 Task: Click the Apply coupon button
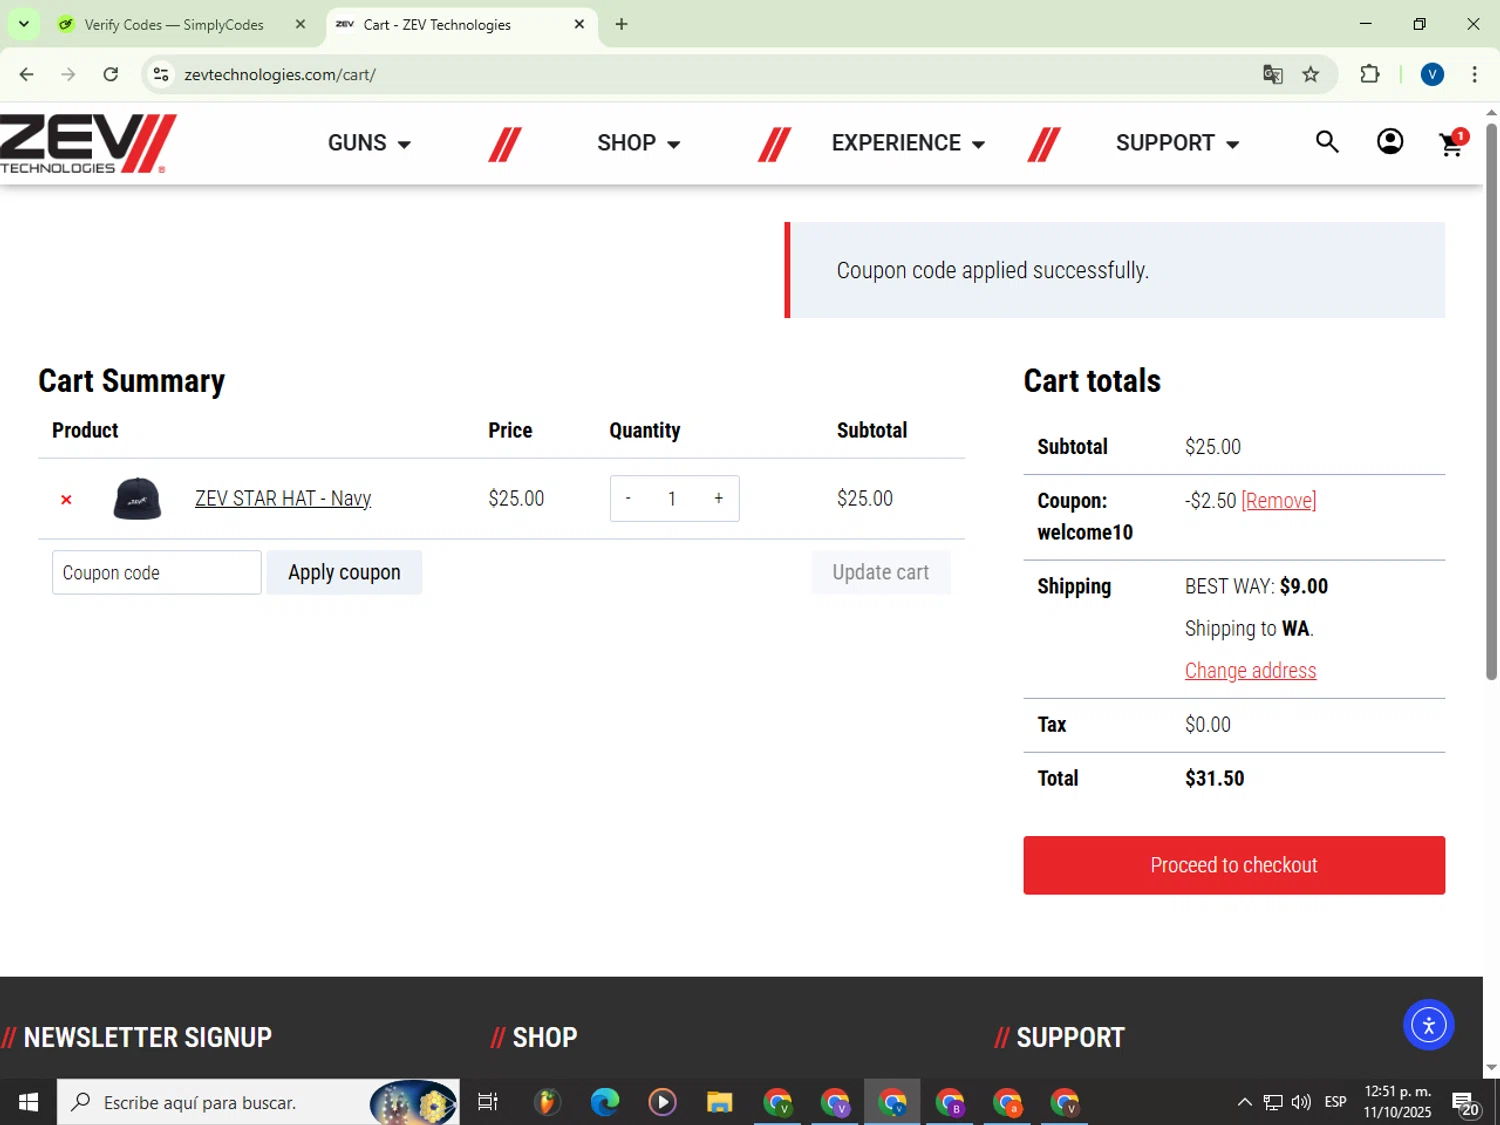344,573
